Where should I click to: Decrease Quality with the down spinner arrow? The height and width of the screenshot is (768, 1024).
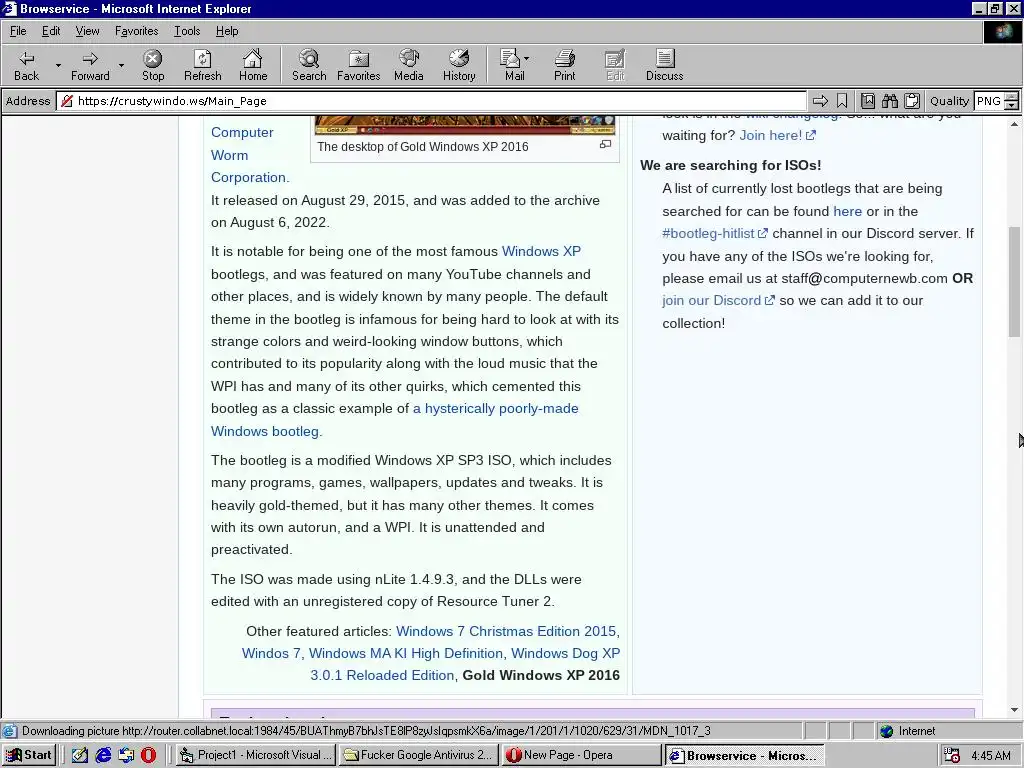[x=1012, y=105]
